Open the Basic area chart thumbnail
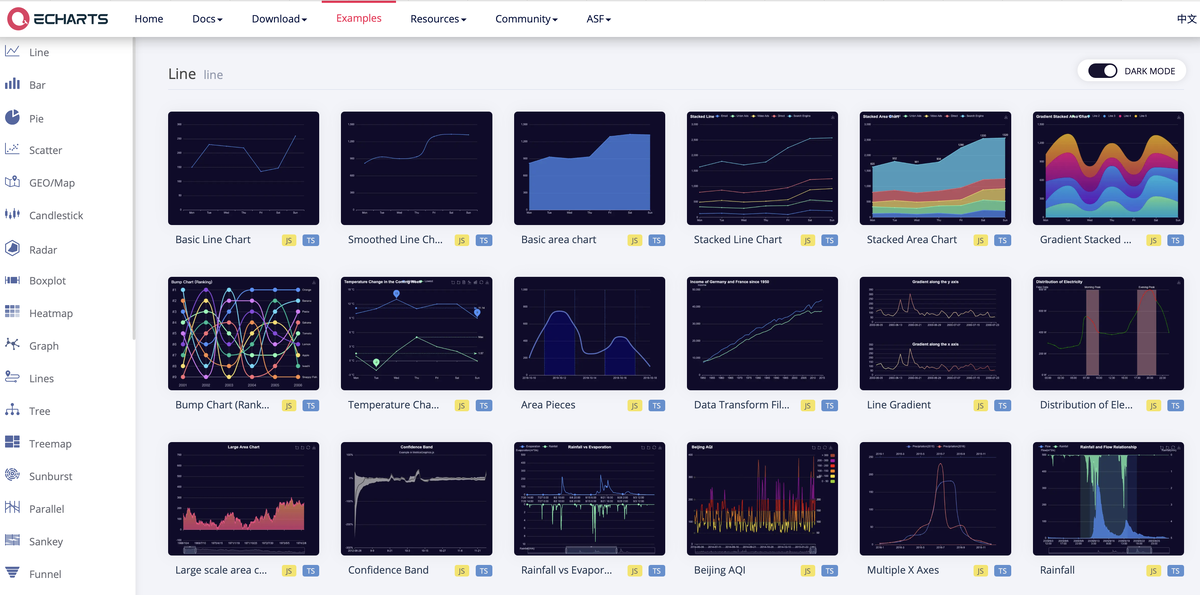The image size is (1200, 595). (589, 168)
